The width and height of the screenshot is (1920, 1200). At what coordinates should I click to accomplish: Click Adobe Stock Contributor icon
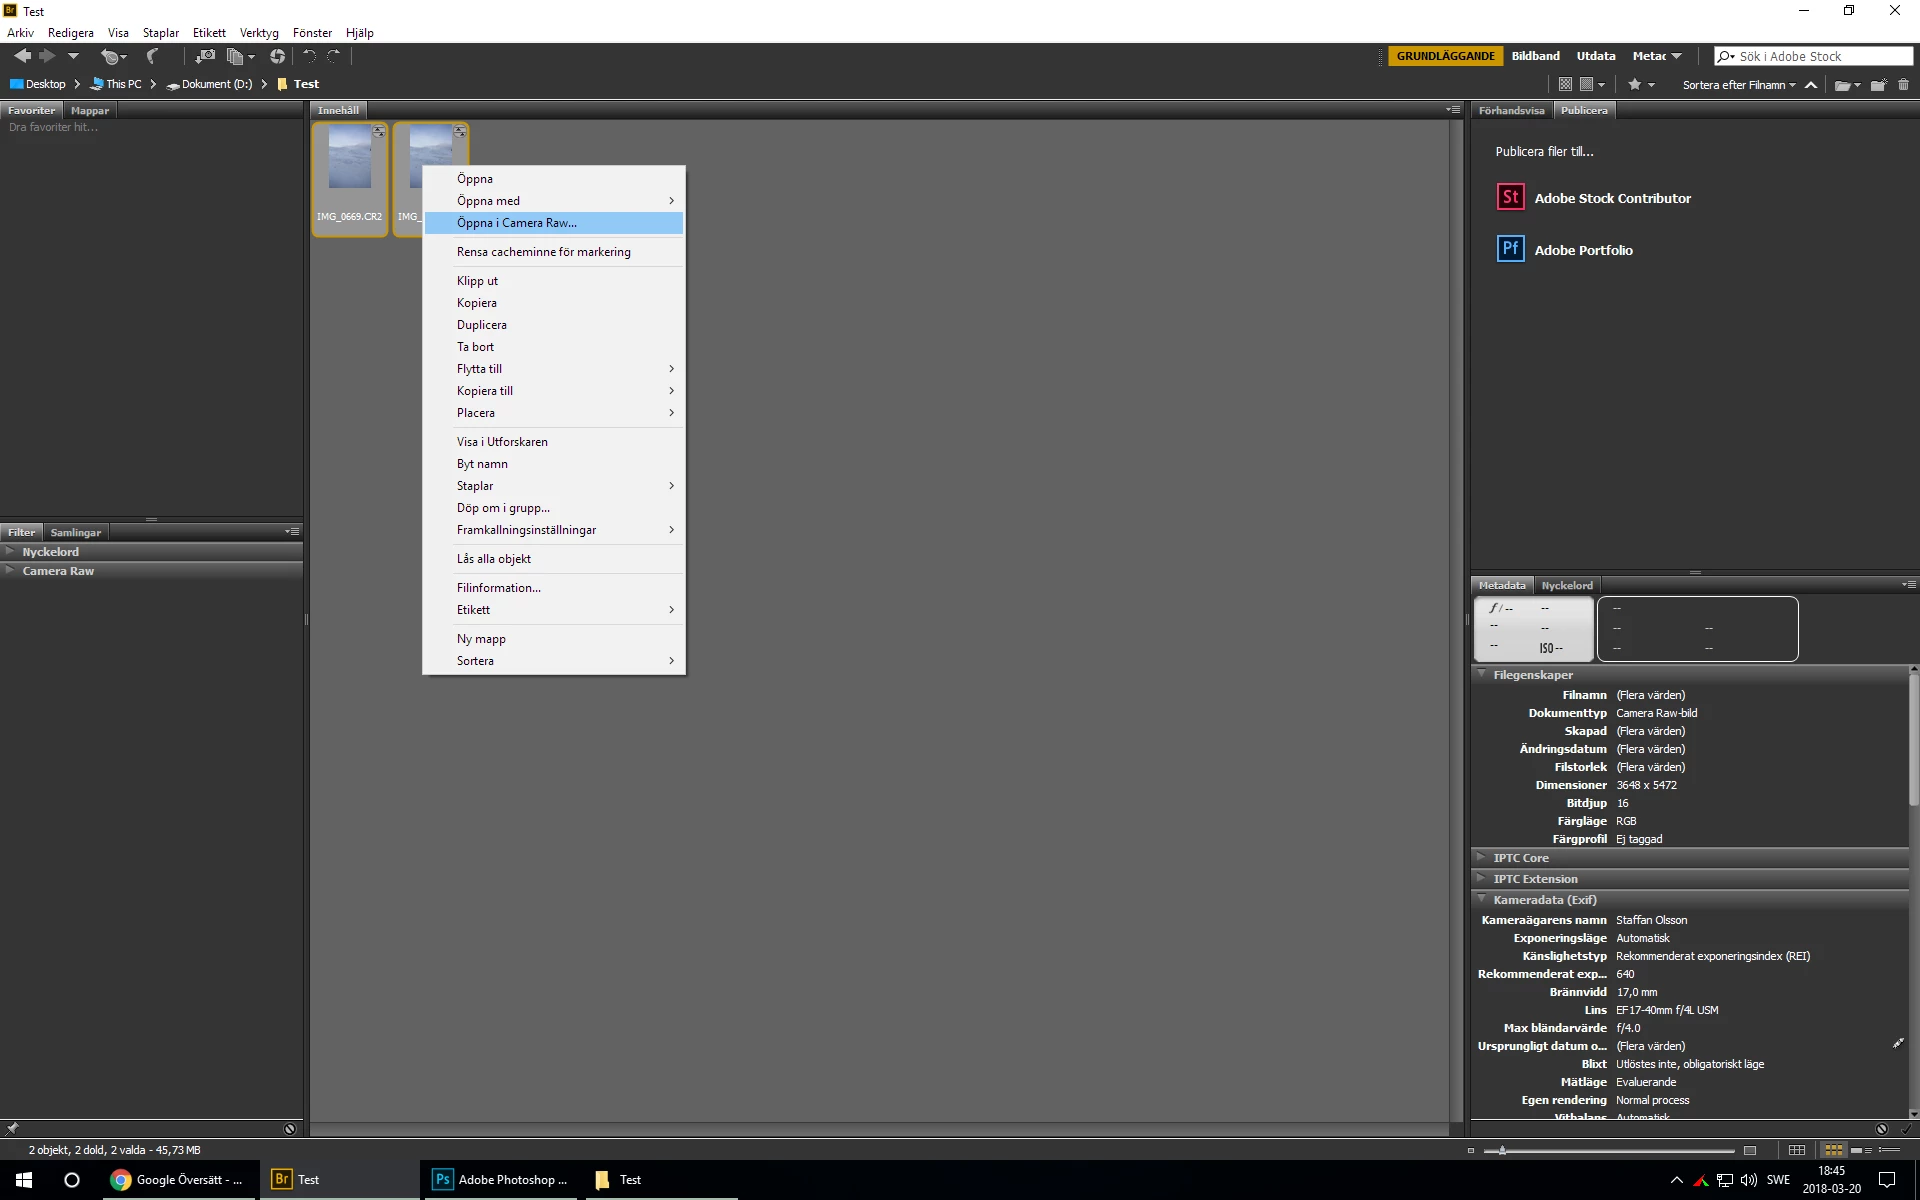click(x=1510, y=197)
